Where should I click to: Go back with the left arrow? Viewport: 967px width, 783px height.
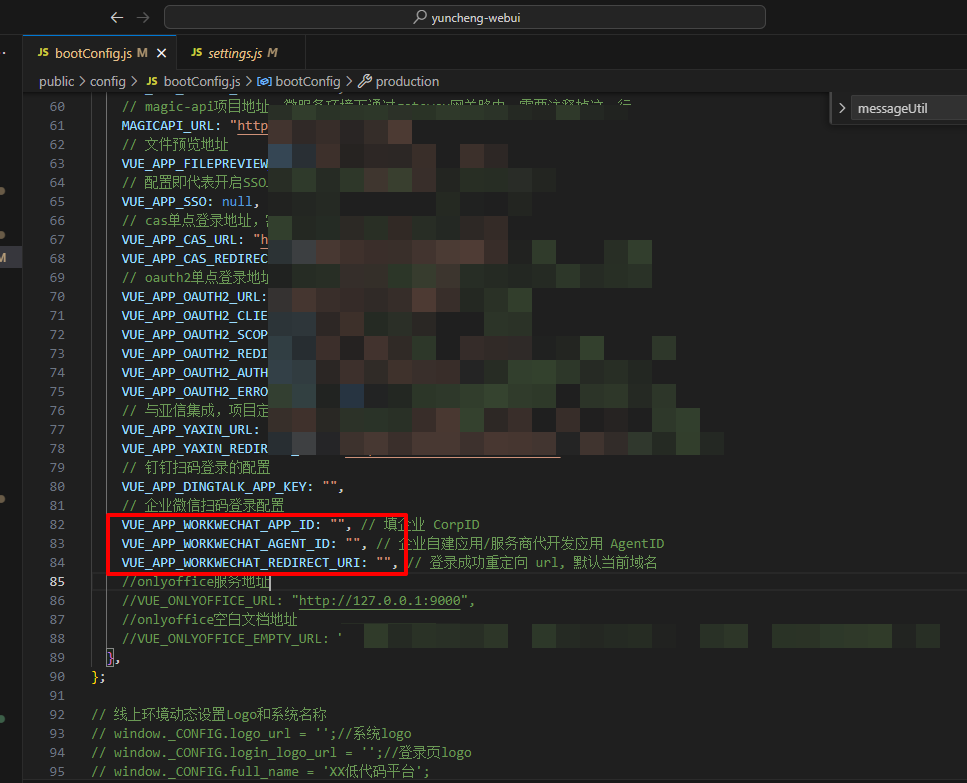pyautogui.click(x=117, y=18)
